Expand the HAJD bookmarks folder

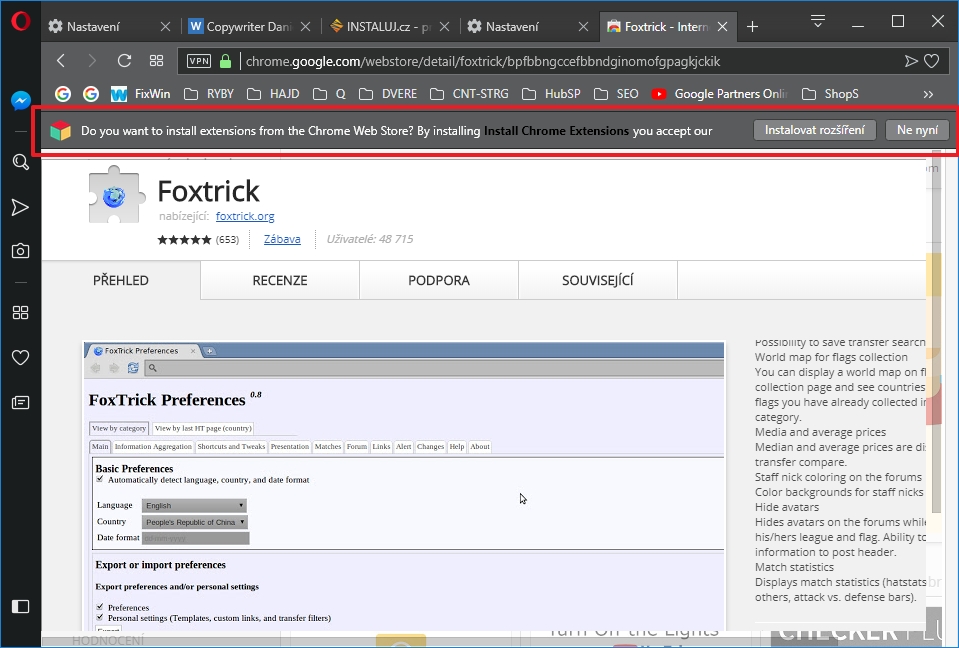[x=273, y=94]
